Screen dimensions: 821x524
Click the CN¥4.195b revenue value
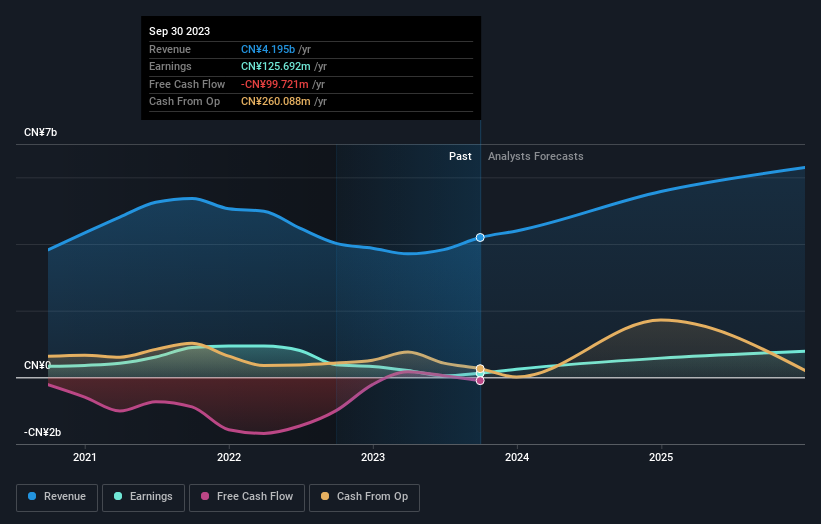[268, 49]
